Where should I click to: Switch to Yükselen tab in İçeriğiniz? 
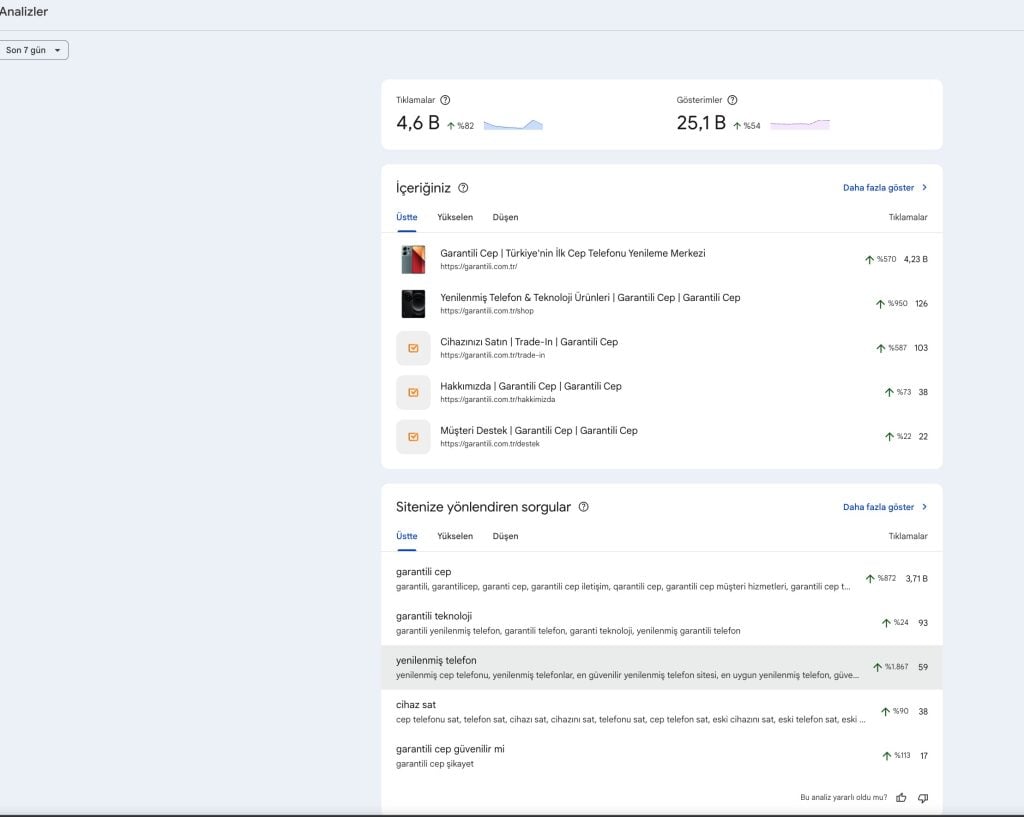coord(455,217)
